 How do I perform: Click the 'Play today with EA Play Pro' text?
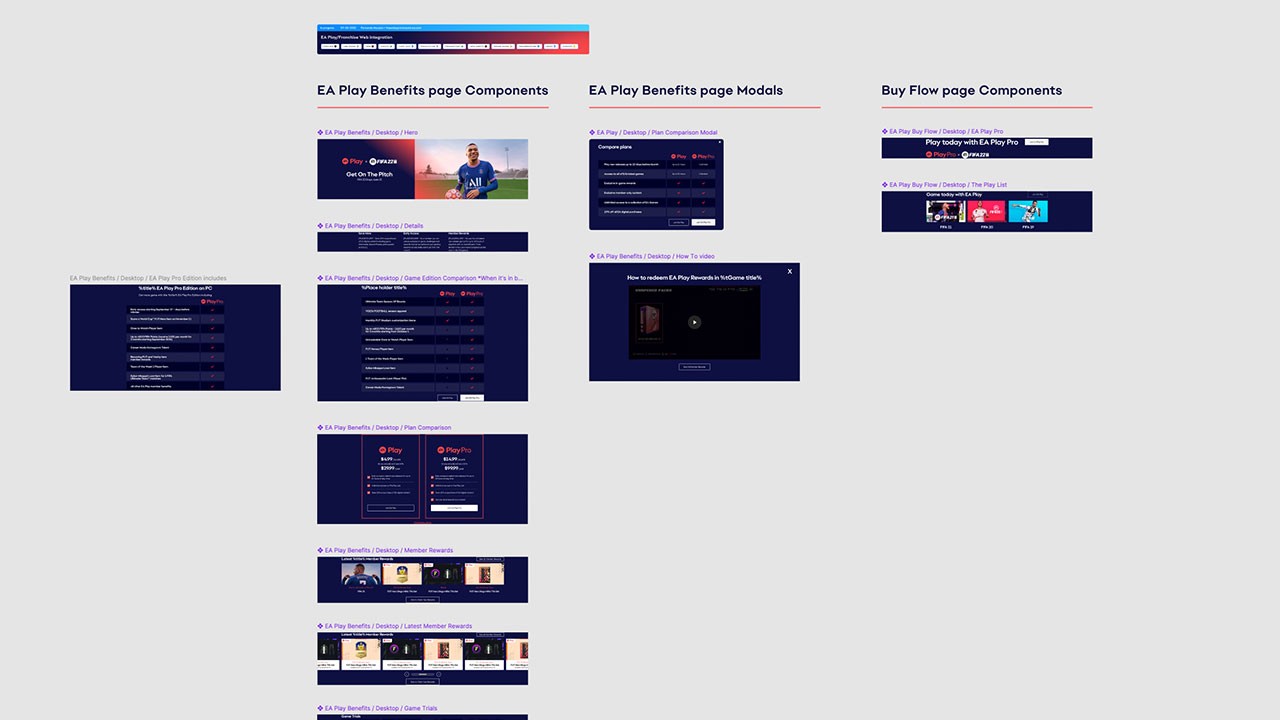click(x=972, y=142)
